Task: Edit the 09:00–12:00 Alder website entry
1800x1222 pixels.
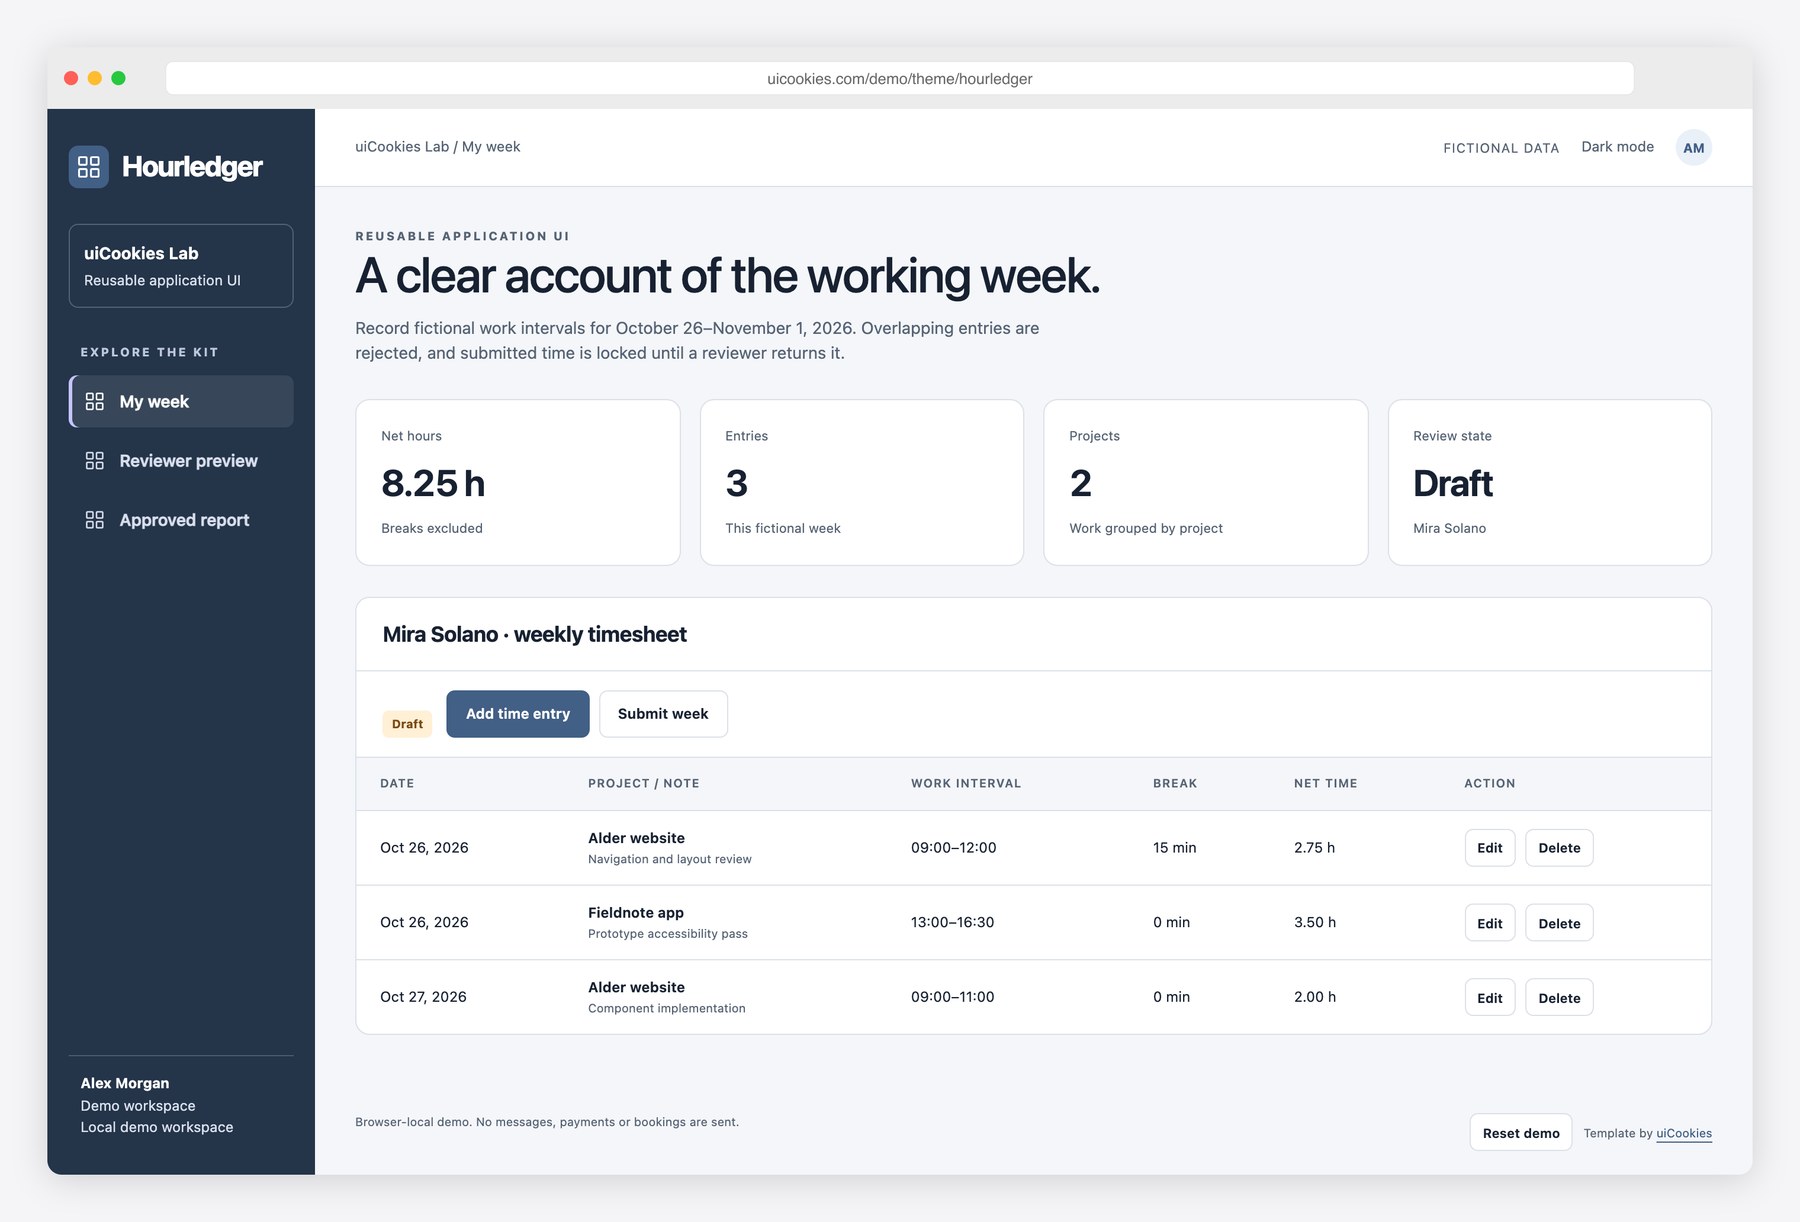Action: tap(1490, 848)
